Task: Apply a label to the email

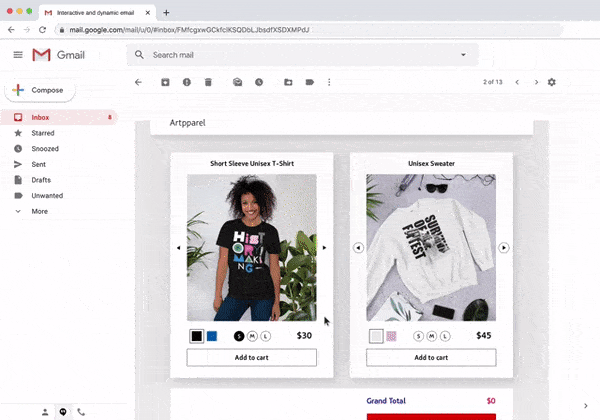Action: point(310,82)
